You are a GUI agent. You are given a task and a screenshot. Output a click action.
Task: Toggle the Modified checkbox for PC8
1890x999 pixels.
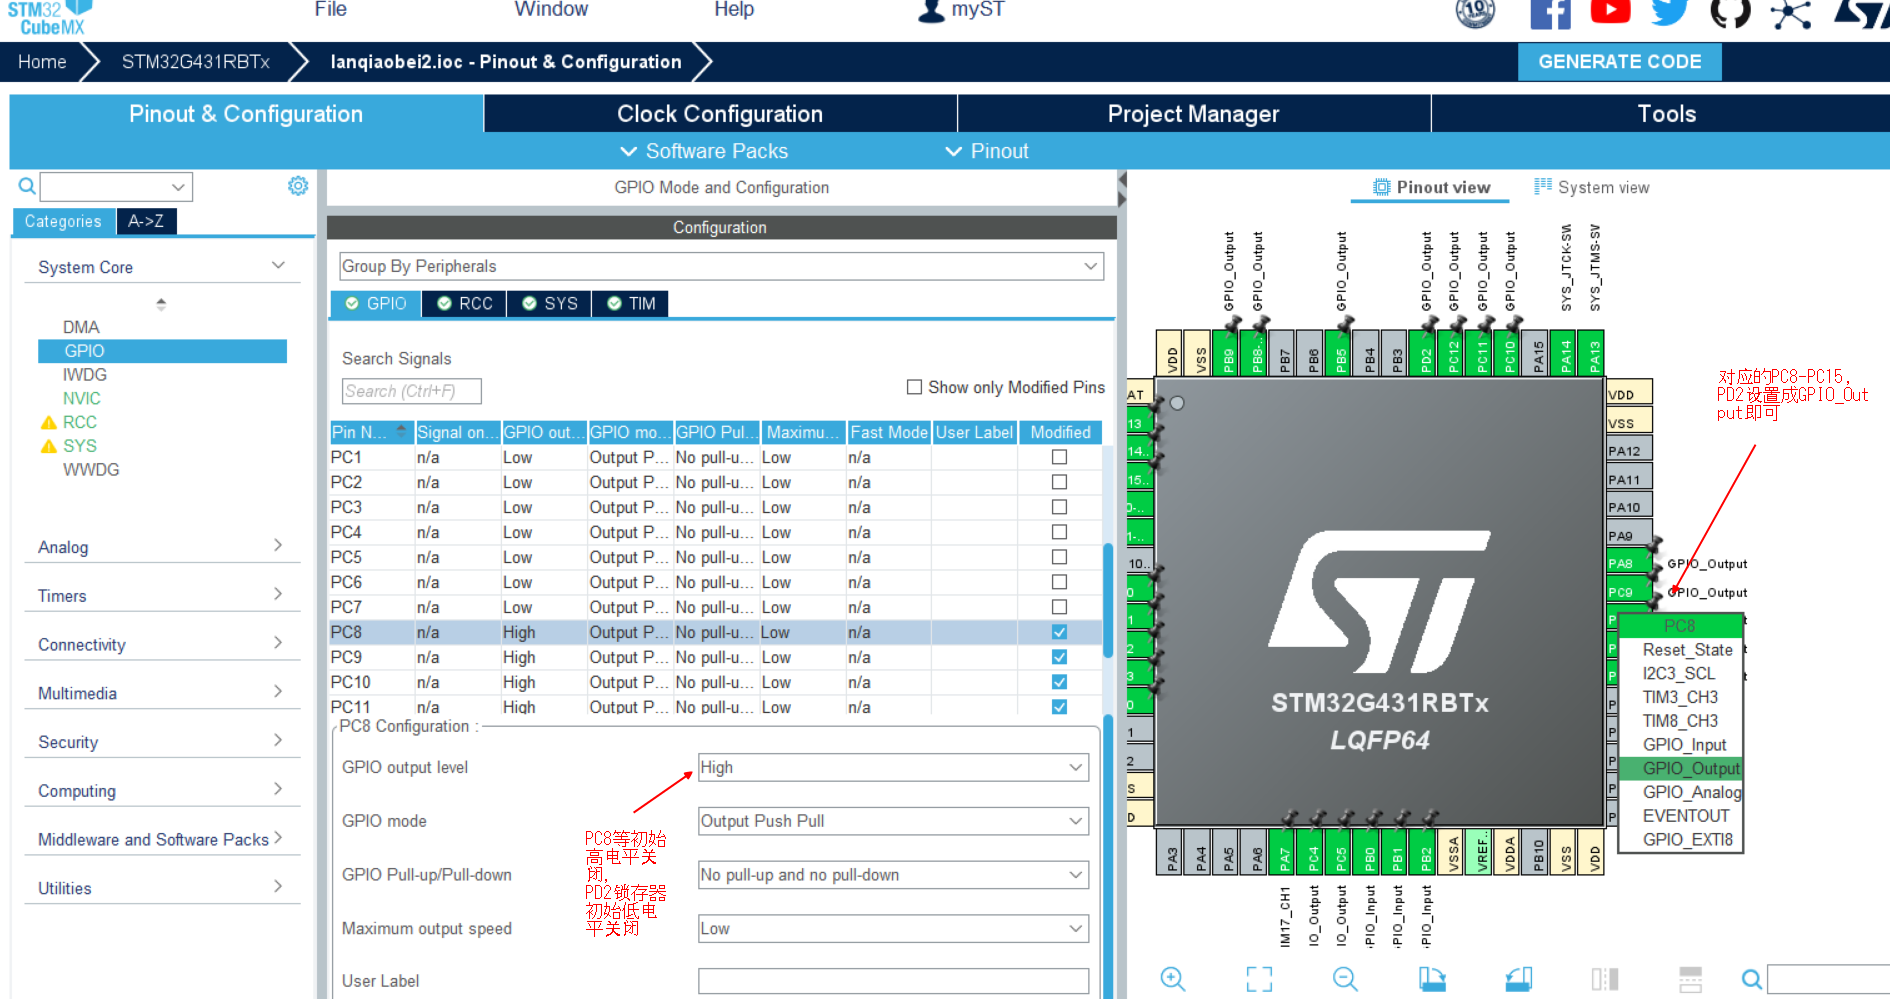[x=1059, y=632]
